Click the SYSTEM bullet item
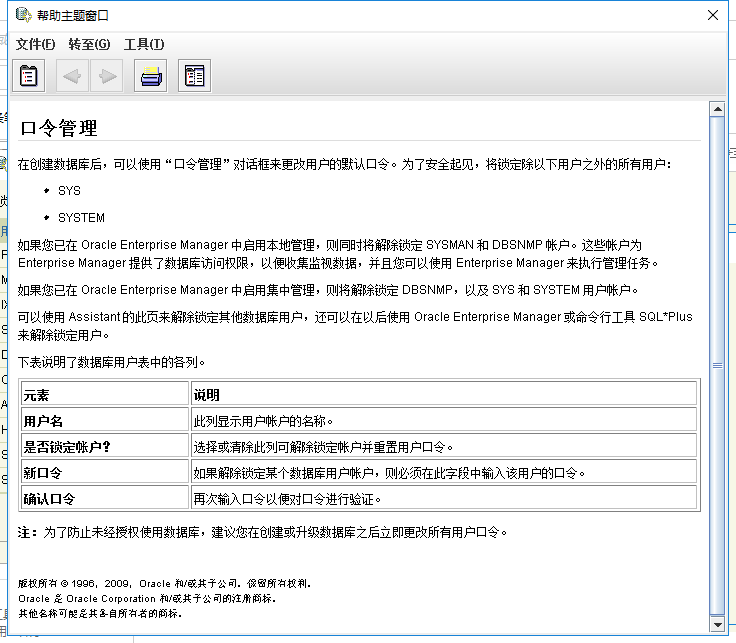Viewport: 736px width, 643px height. click(81, 218)
